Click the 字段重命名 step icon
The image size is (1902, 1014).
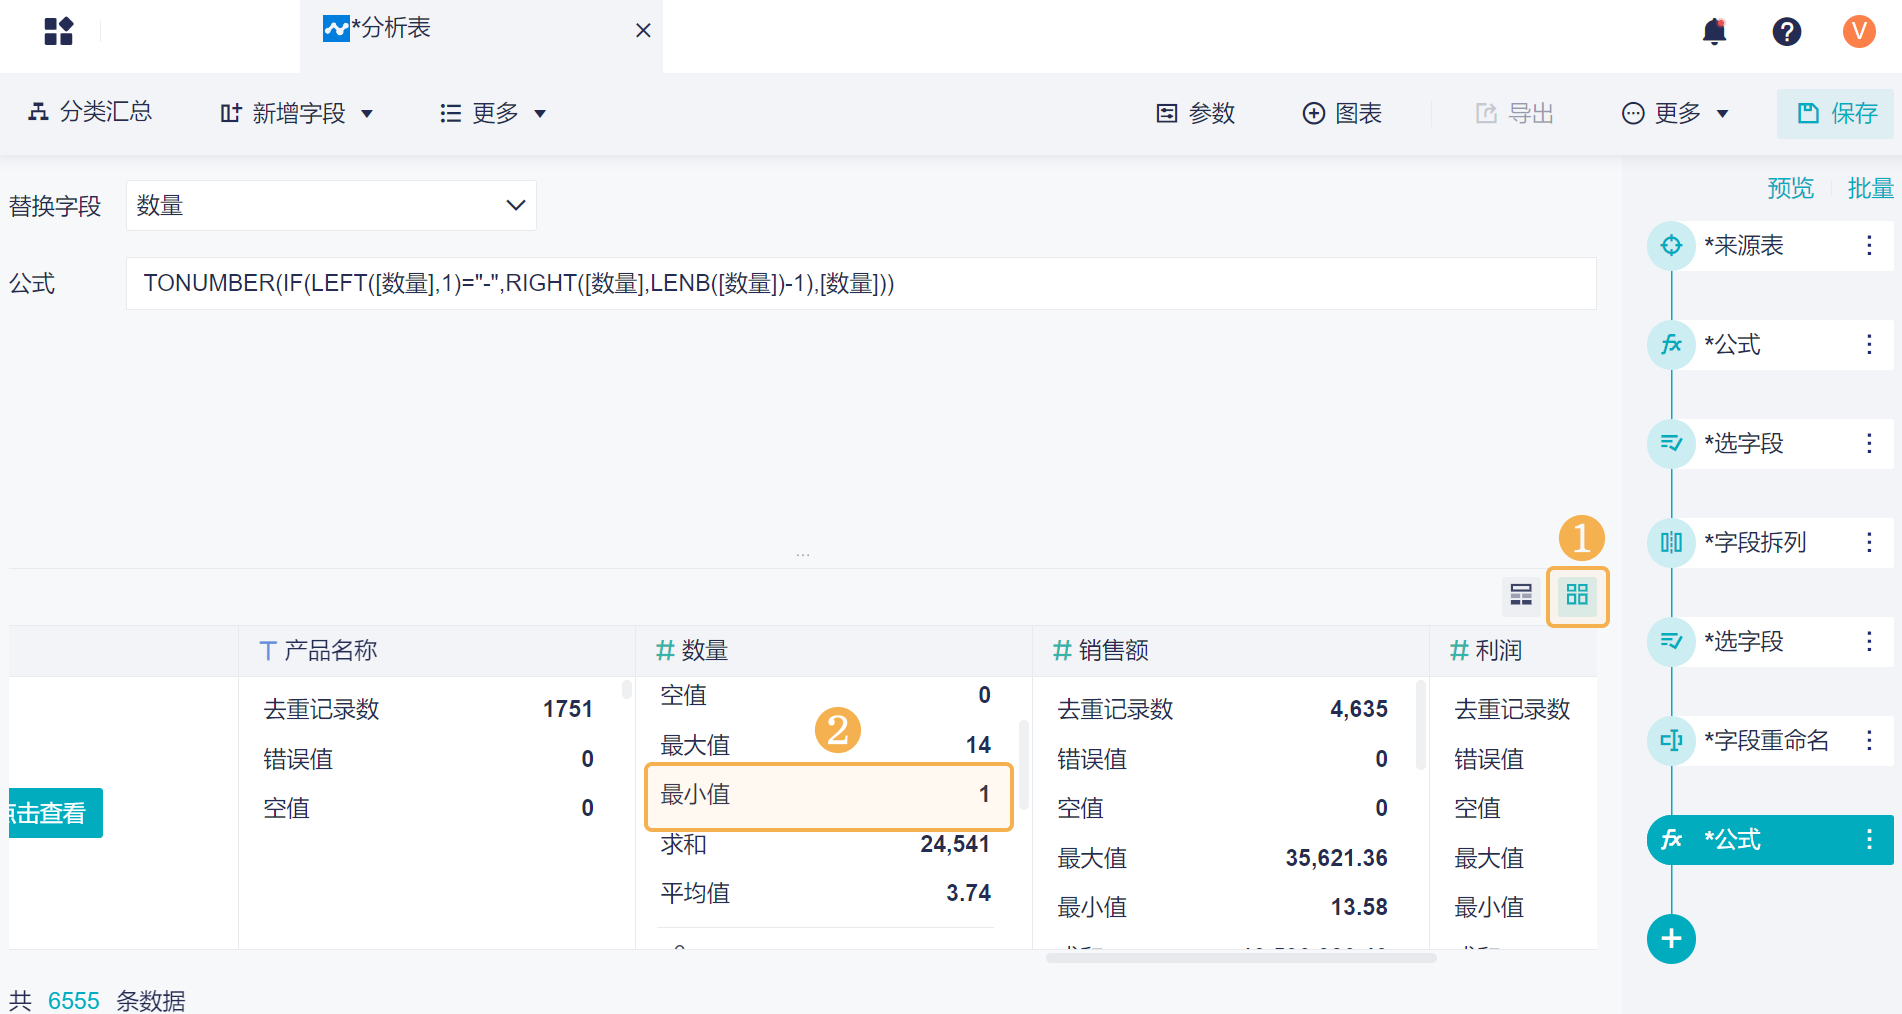pos(1671,741)
